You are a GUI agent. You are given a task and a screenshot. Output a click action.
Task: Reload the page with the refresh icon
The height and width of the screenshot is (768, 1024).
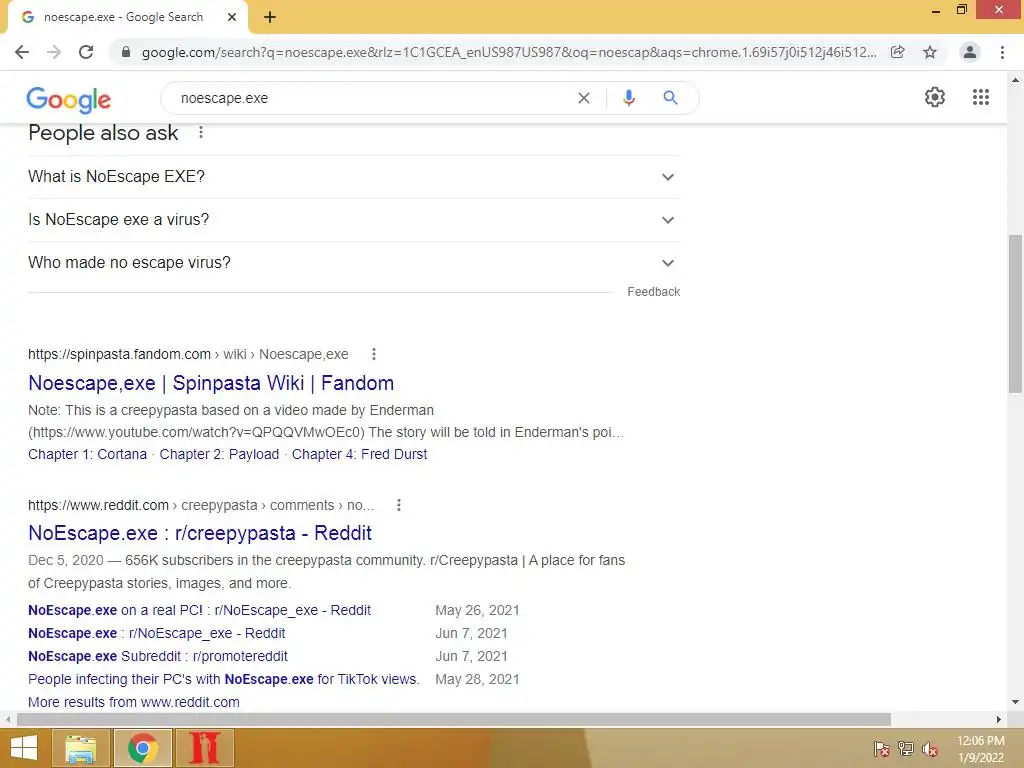pyautogui.click(x=86, y=52)
